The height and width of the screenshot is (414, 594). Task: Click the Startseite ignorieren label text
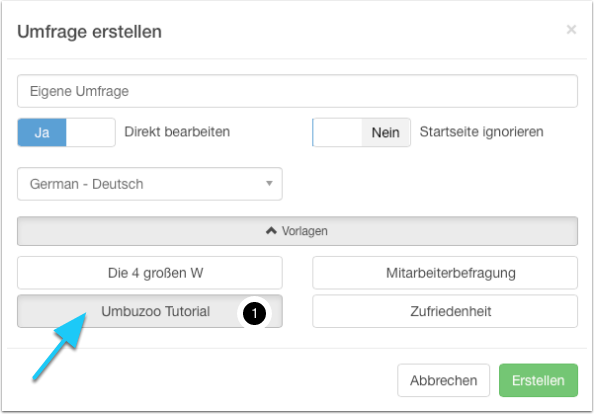click(481, 132)
